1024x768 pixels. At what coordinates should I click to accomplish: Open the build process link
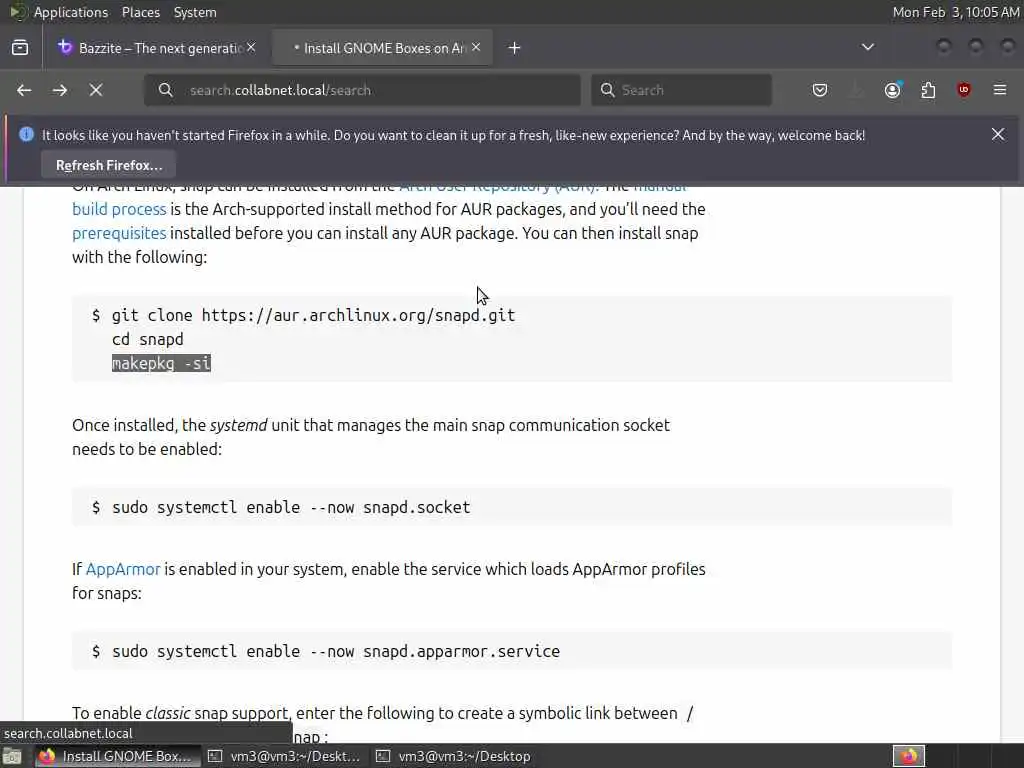(x=119, y=209)
